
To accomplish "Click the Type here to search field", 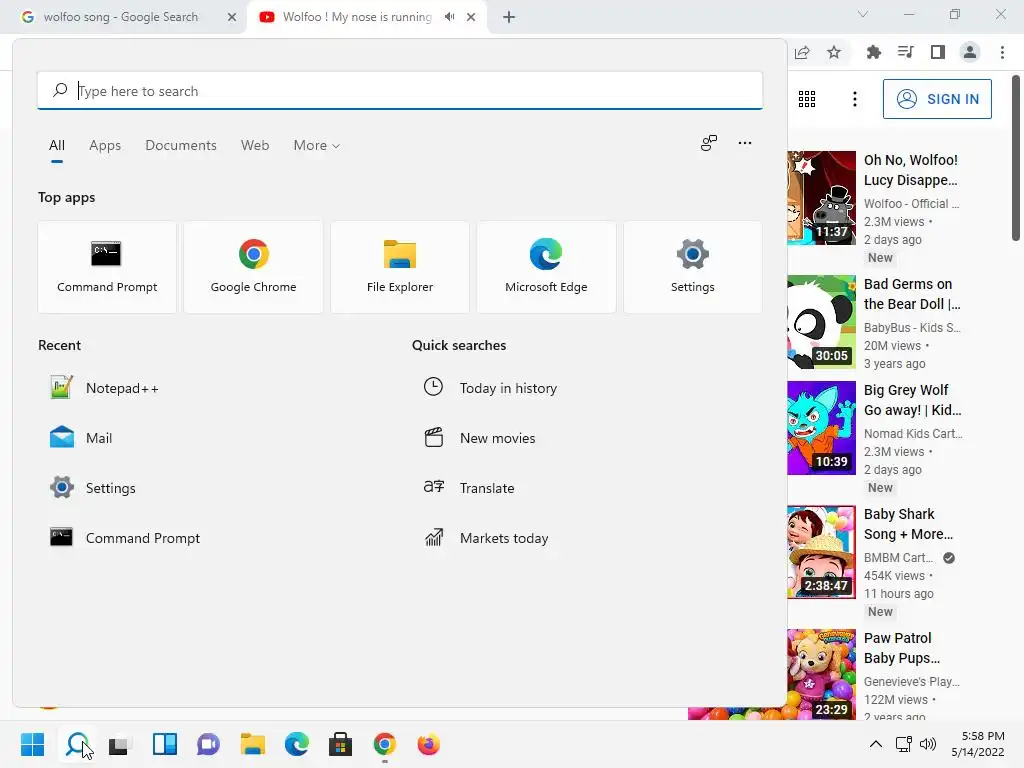I will 400,91.
